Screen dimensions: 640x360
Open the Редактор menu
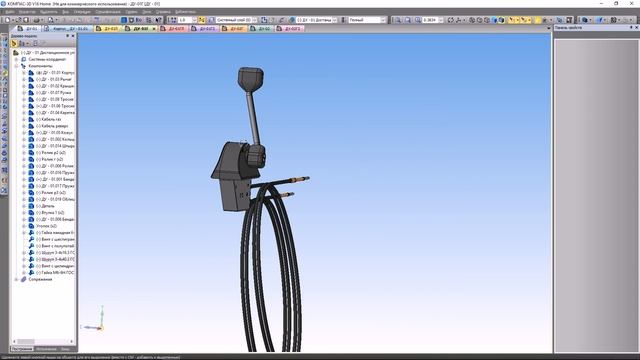27,12
